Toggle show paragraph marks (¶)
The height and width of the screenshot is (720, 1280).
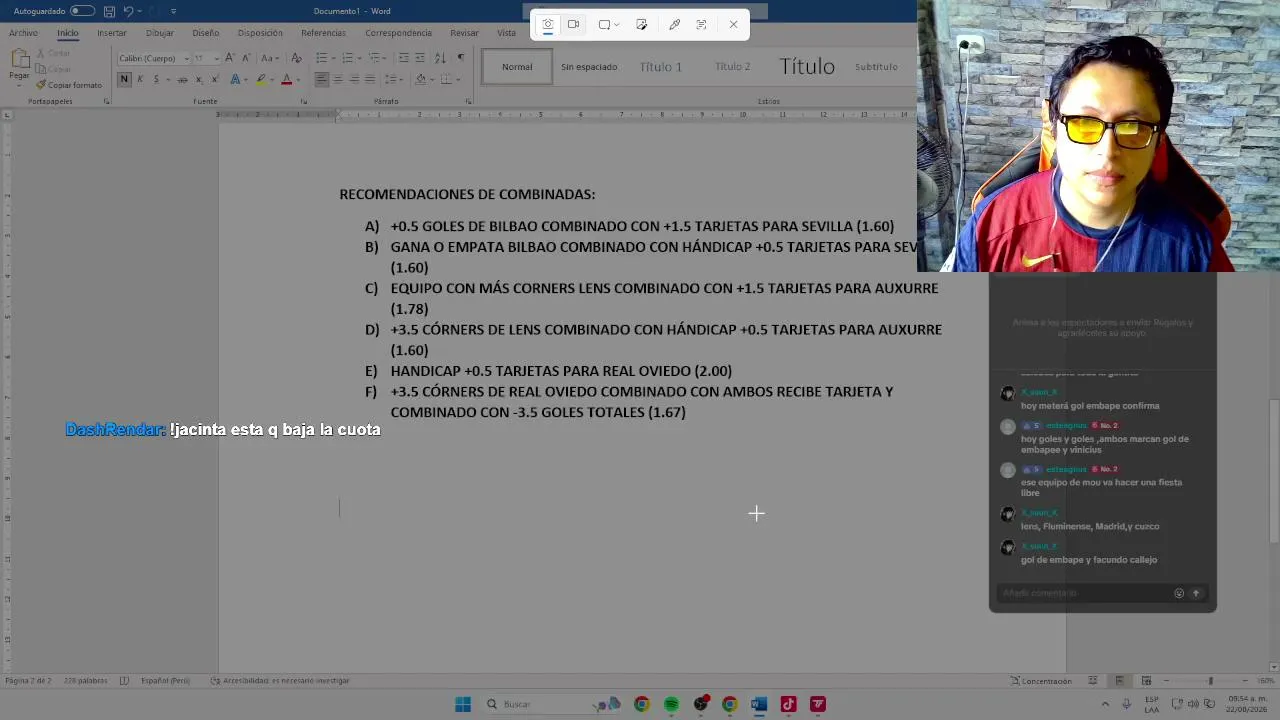coord(460,58)
